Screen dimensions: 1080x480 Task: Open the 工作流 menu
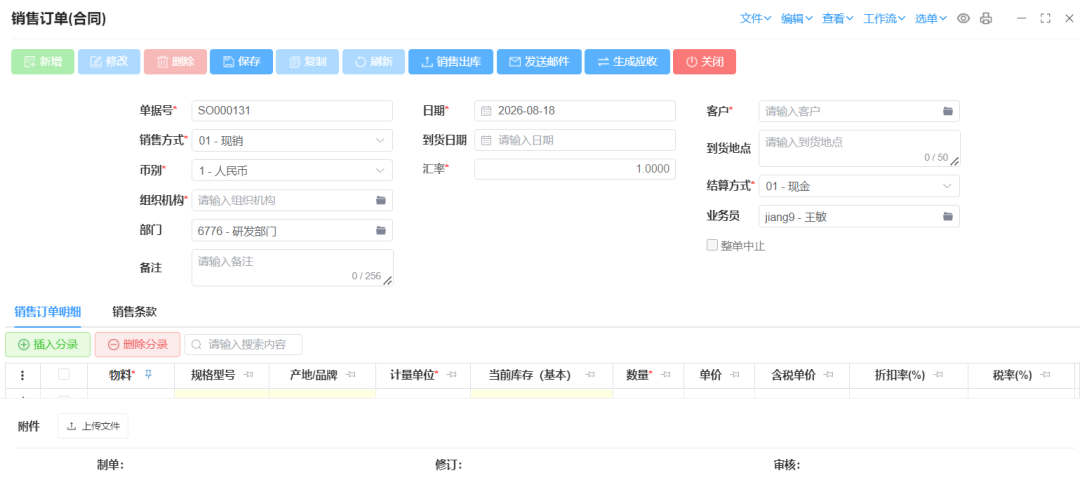[884, 19]
